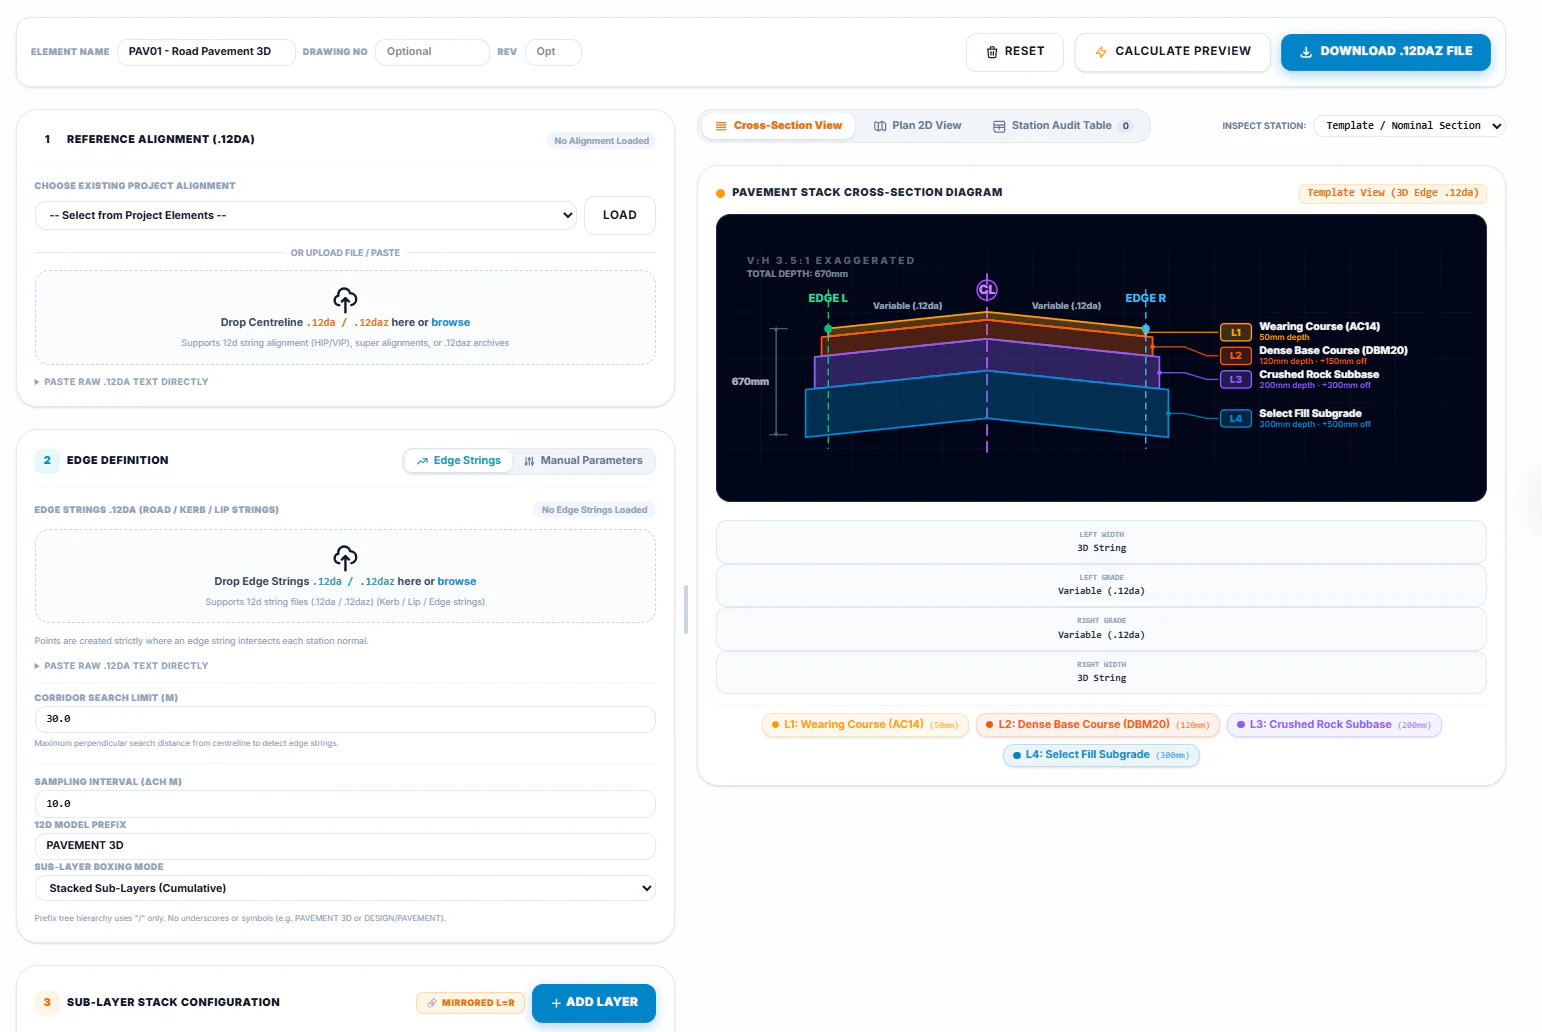Open the Inspect Station dropdown
This screenshot has width=1542, height=1032.
(x=1409, y=126)
